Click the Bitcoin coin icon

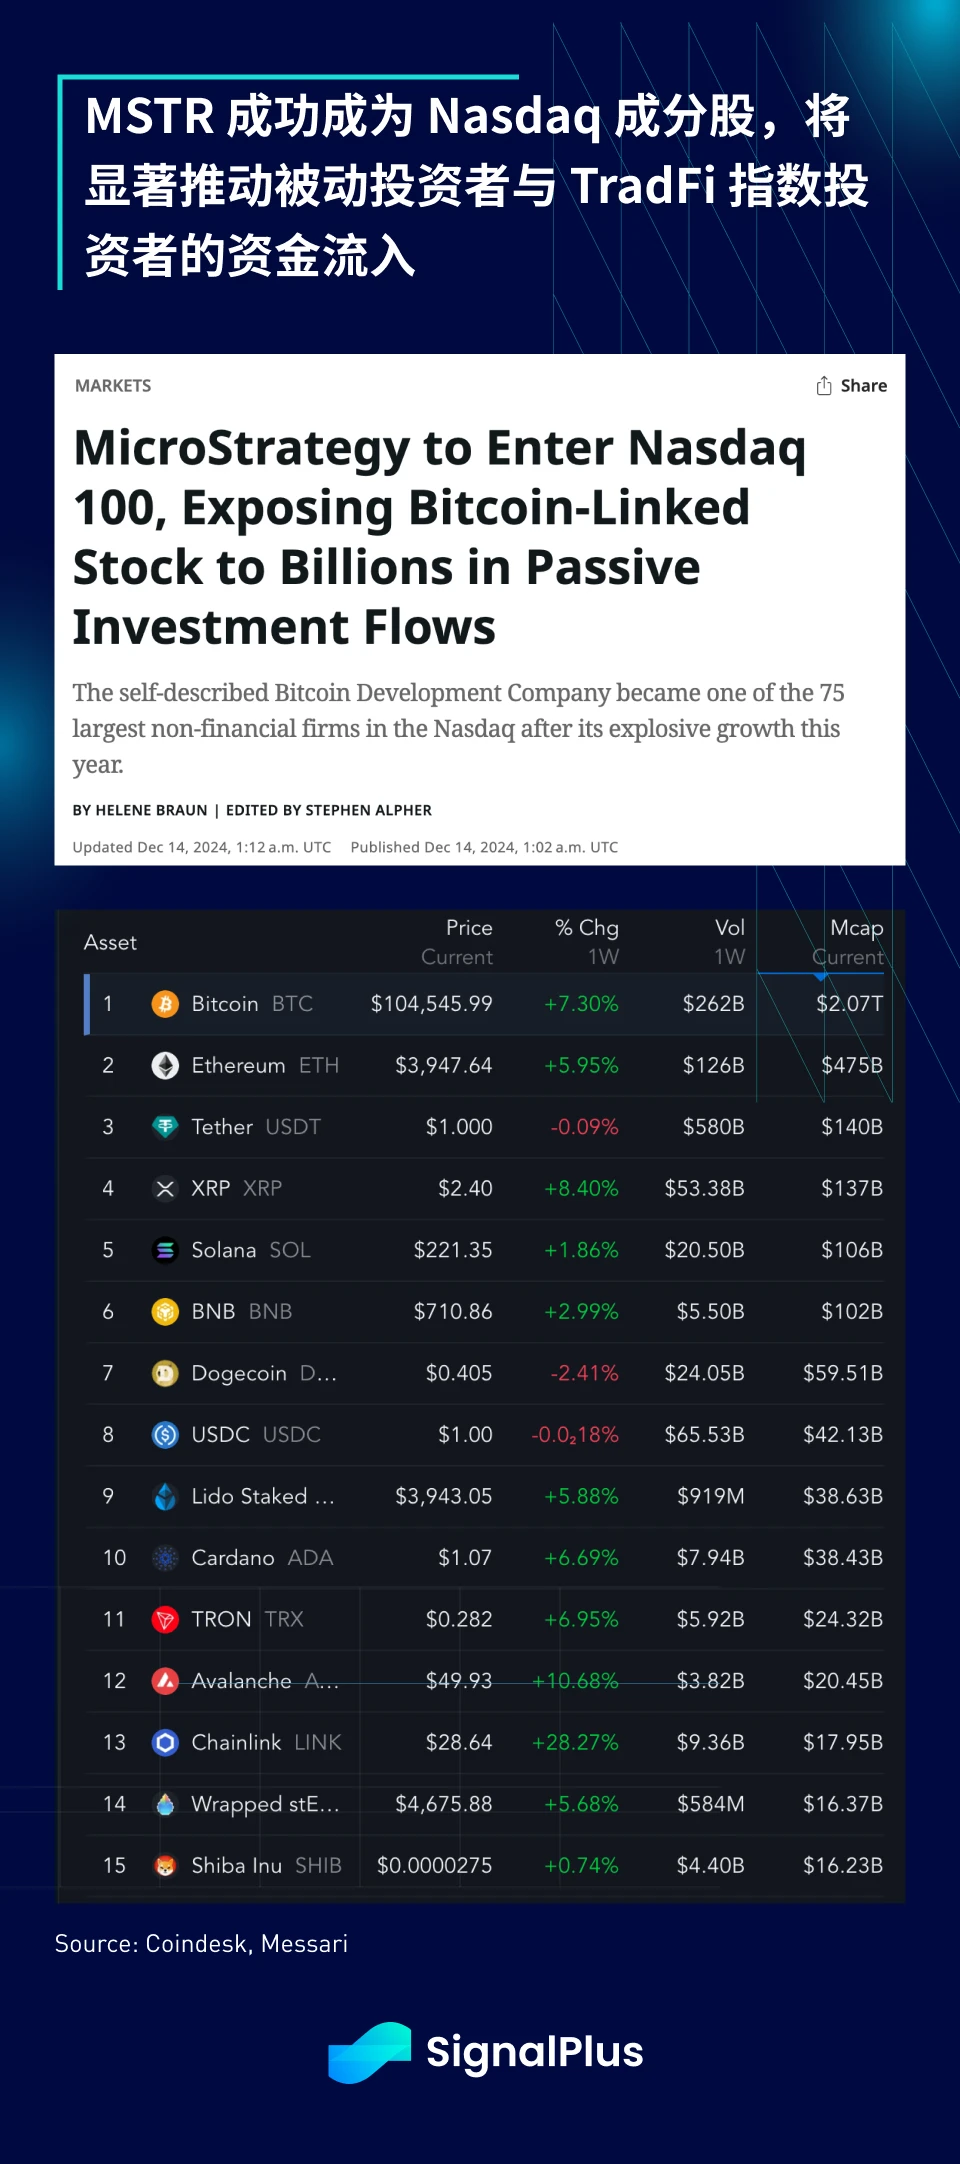pyautogui.click(x=165, y=1004)
